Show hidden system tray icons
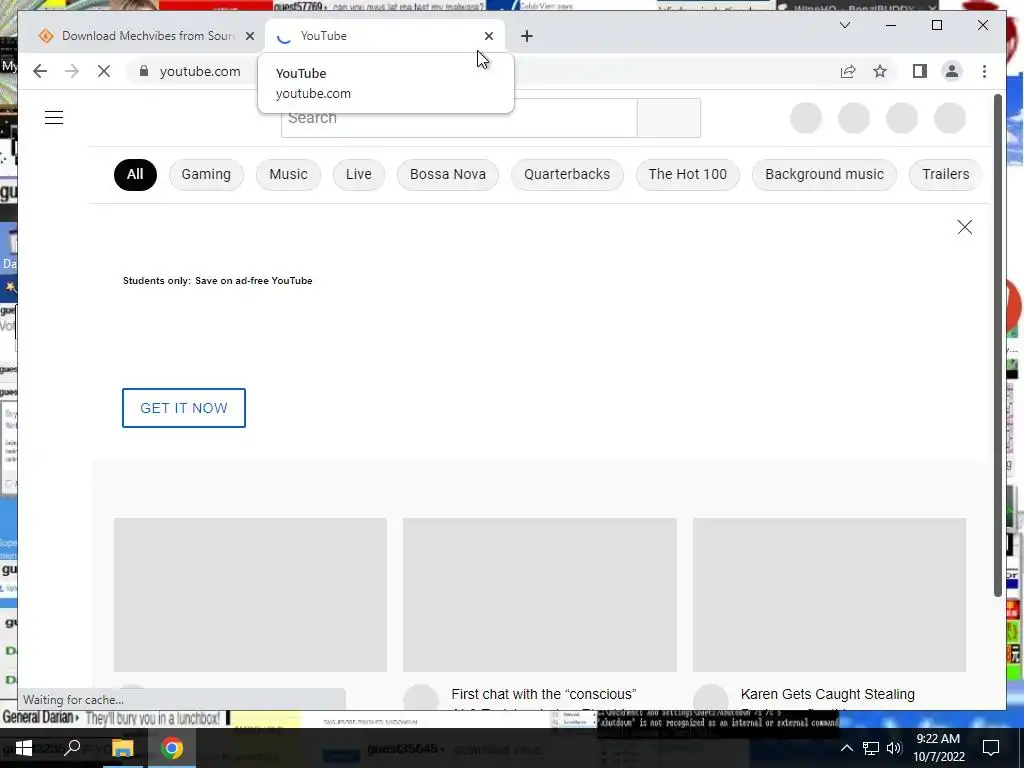 pos(846,748)
